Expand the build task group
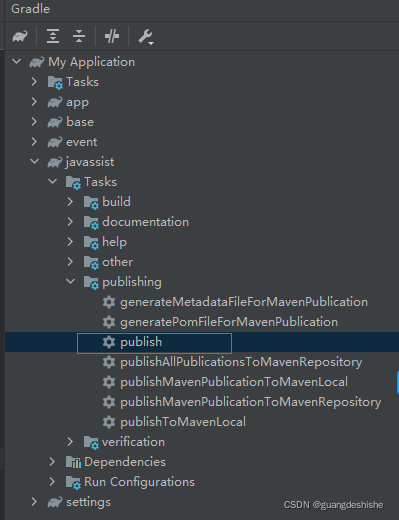The width and height of the screenshot is (399, 520). pyautogui.click(x=70, y=202)
